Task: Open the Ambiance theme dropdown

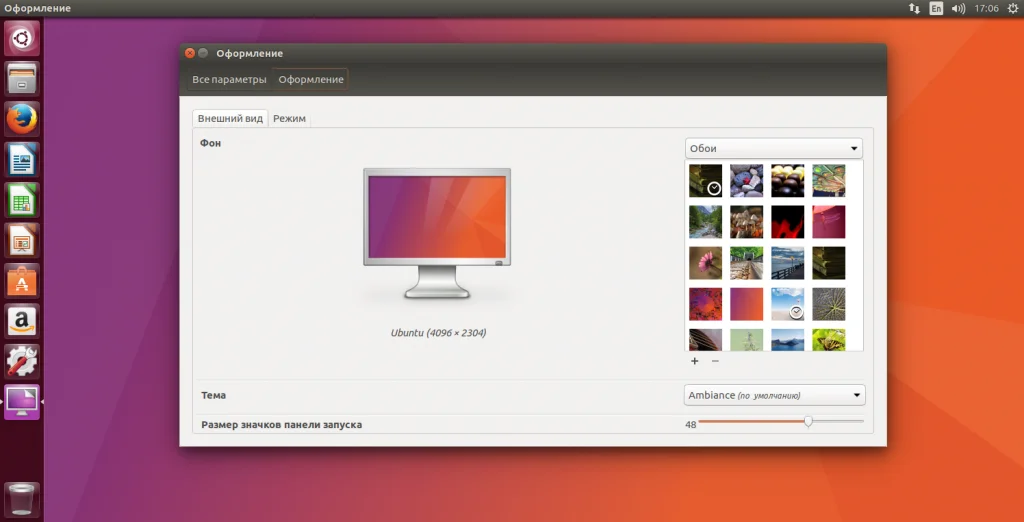Action: [x=774, y=395]
